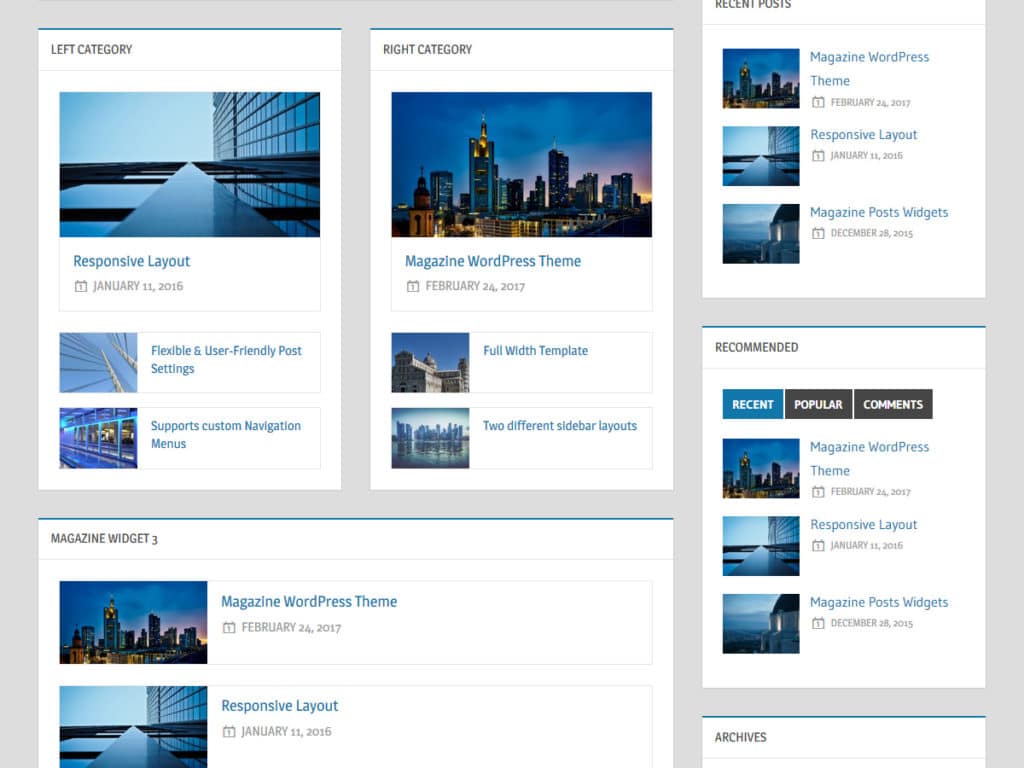
Task: Click the Magazine Widget 3 heading
Action: 104,539
